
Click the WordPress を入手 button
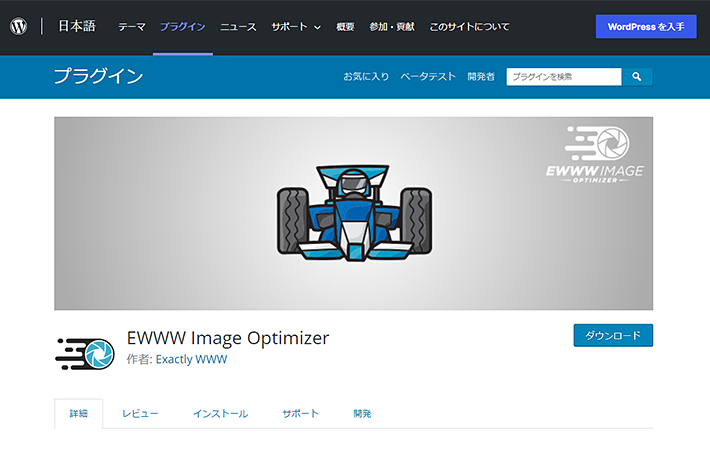[x=646, y=26]
